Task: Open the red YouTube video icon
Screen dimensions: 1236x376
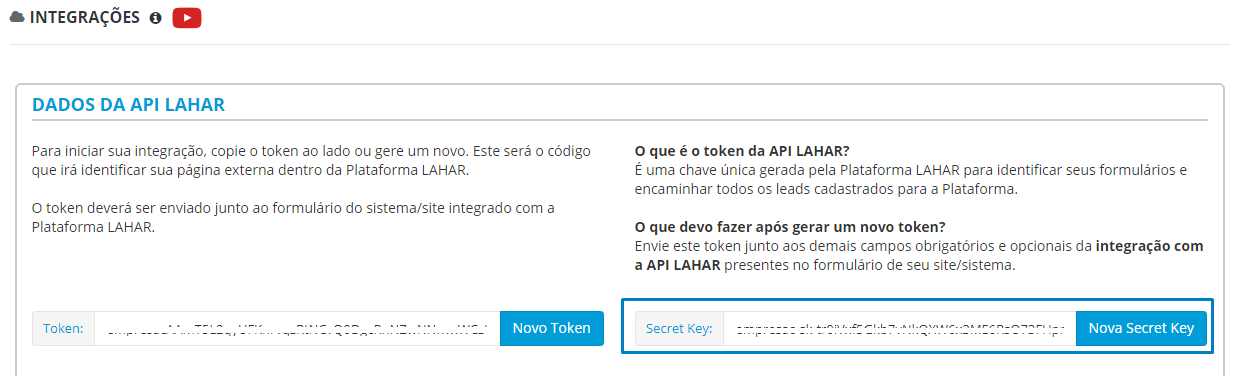Action: 187,17
